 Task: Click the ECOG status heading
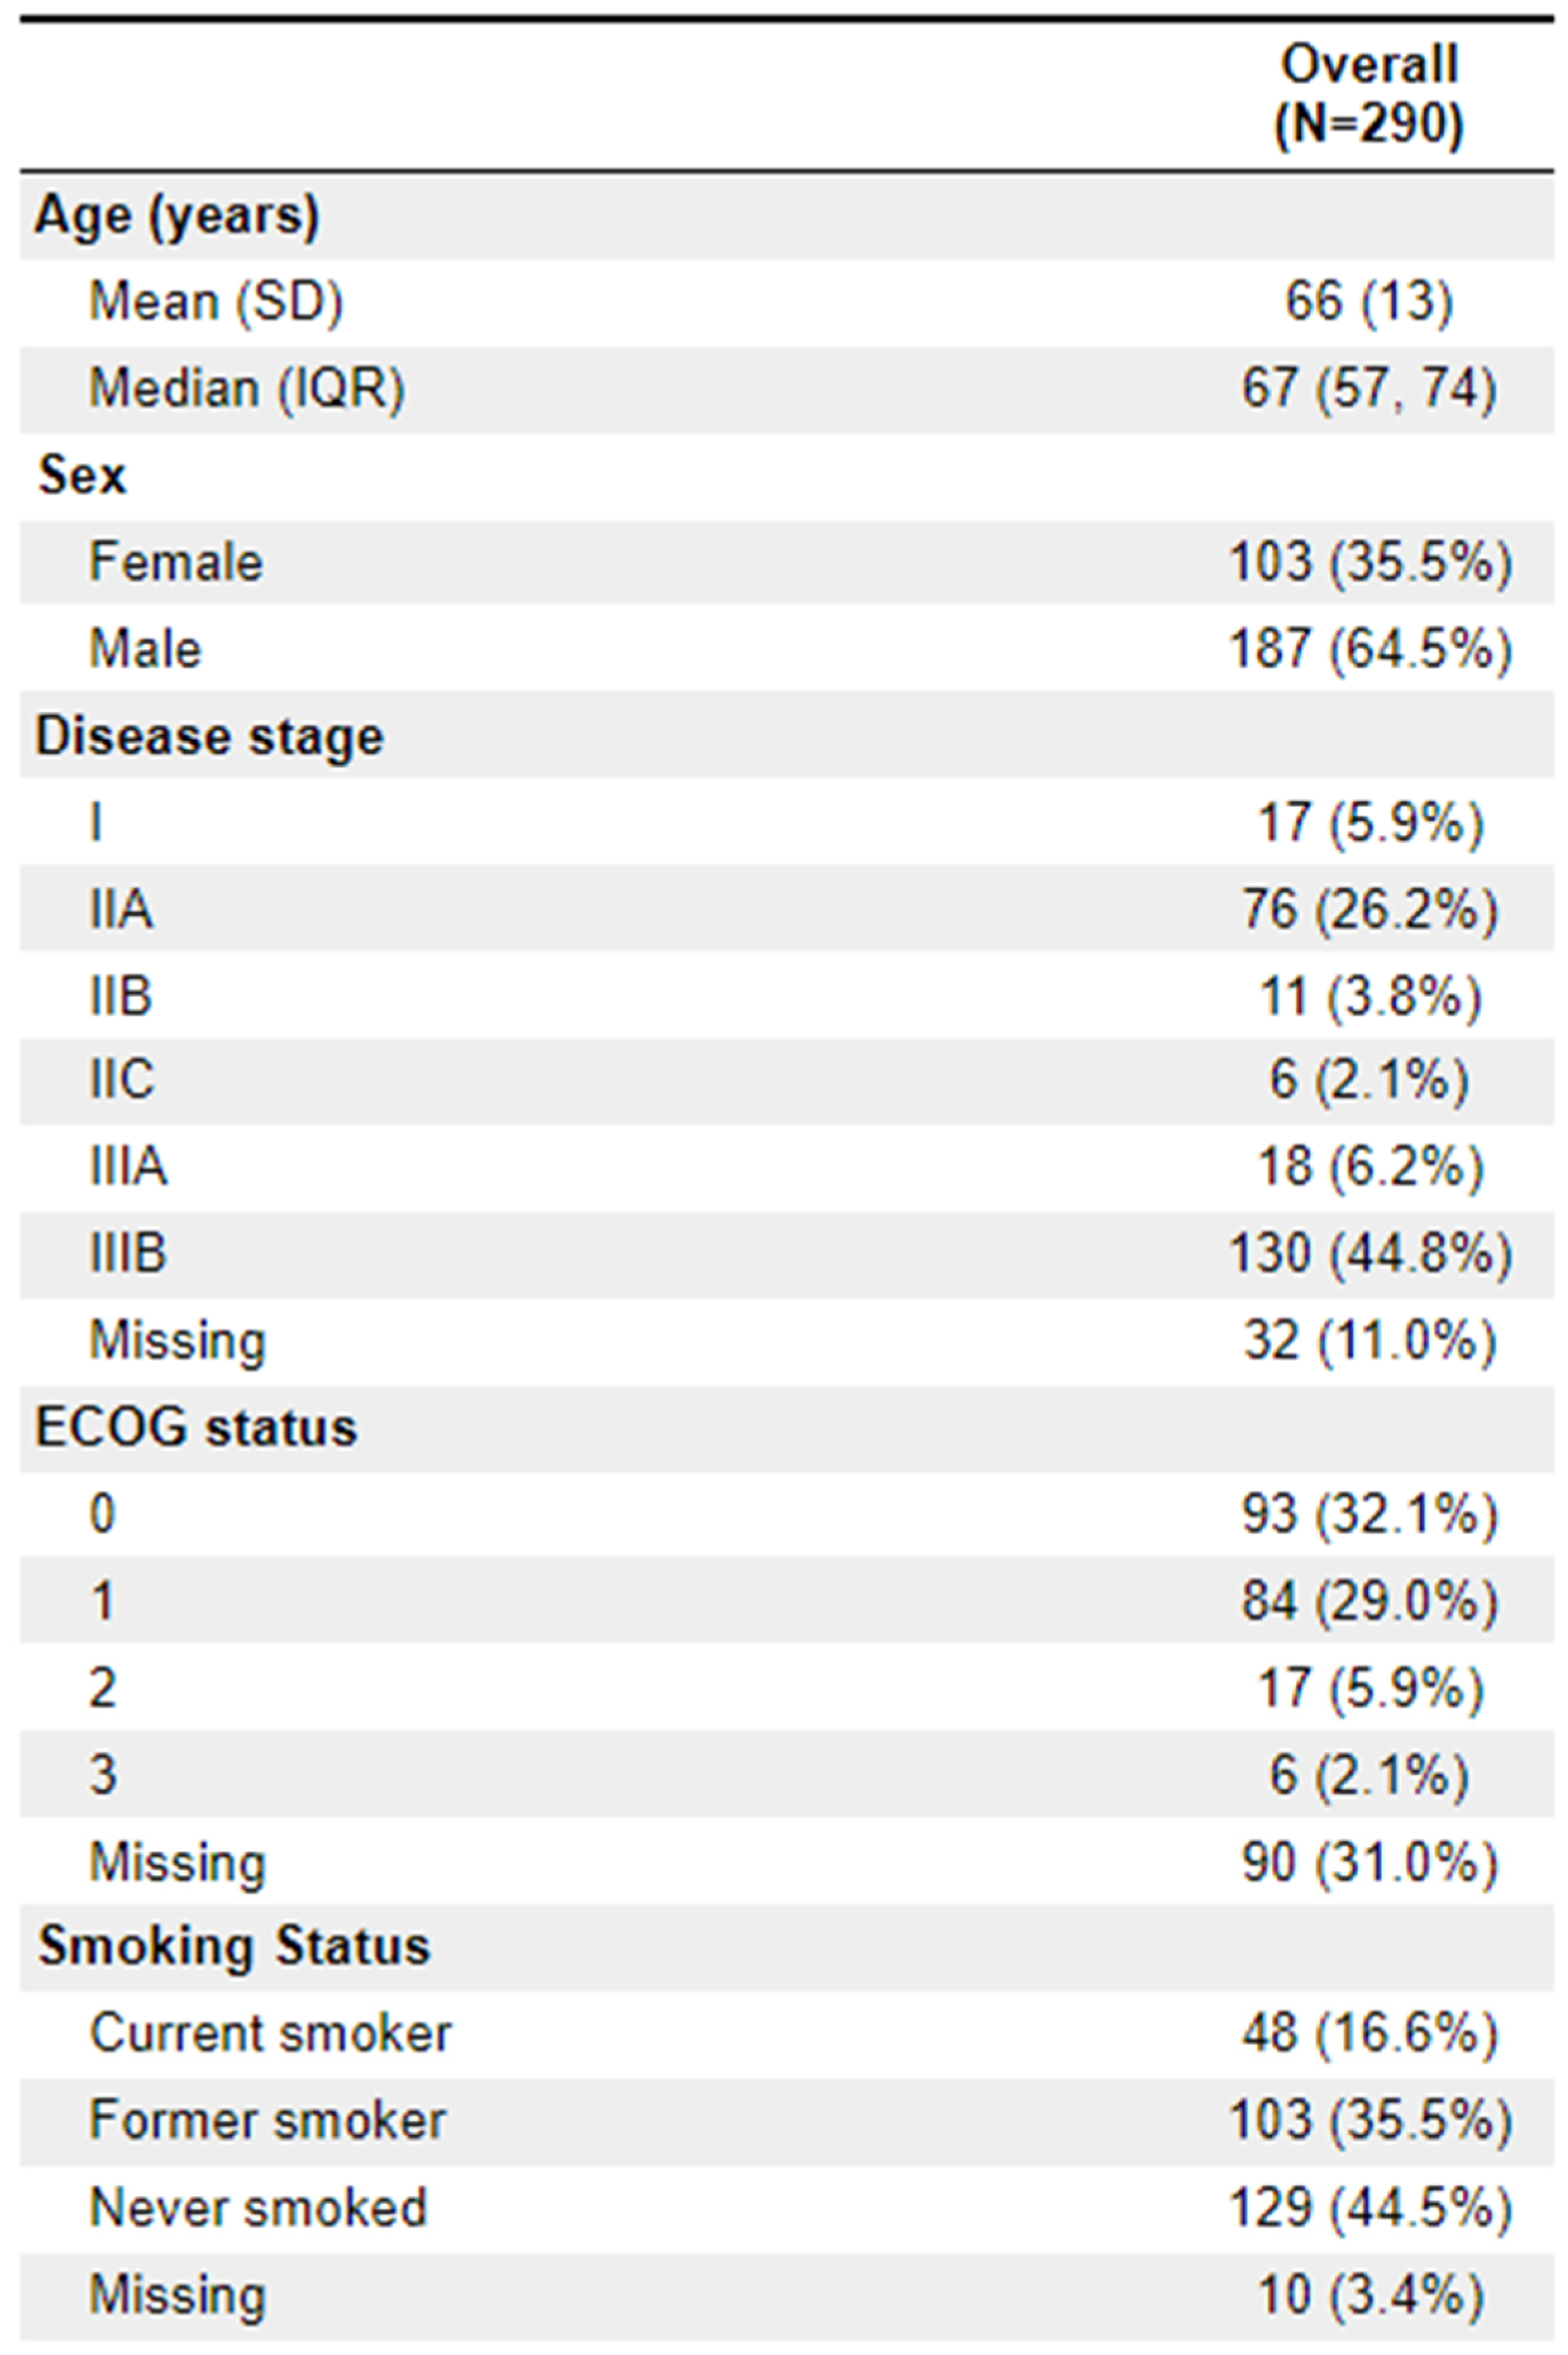coord(196,1427)
